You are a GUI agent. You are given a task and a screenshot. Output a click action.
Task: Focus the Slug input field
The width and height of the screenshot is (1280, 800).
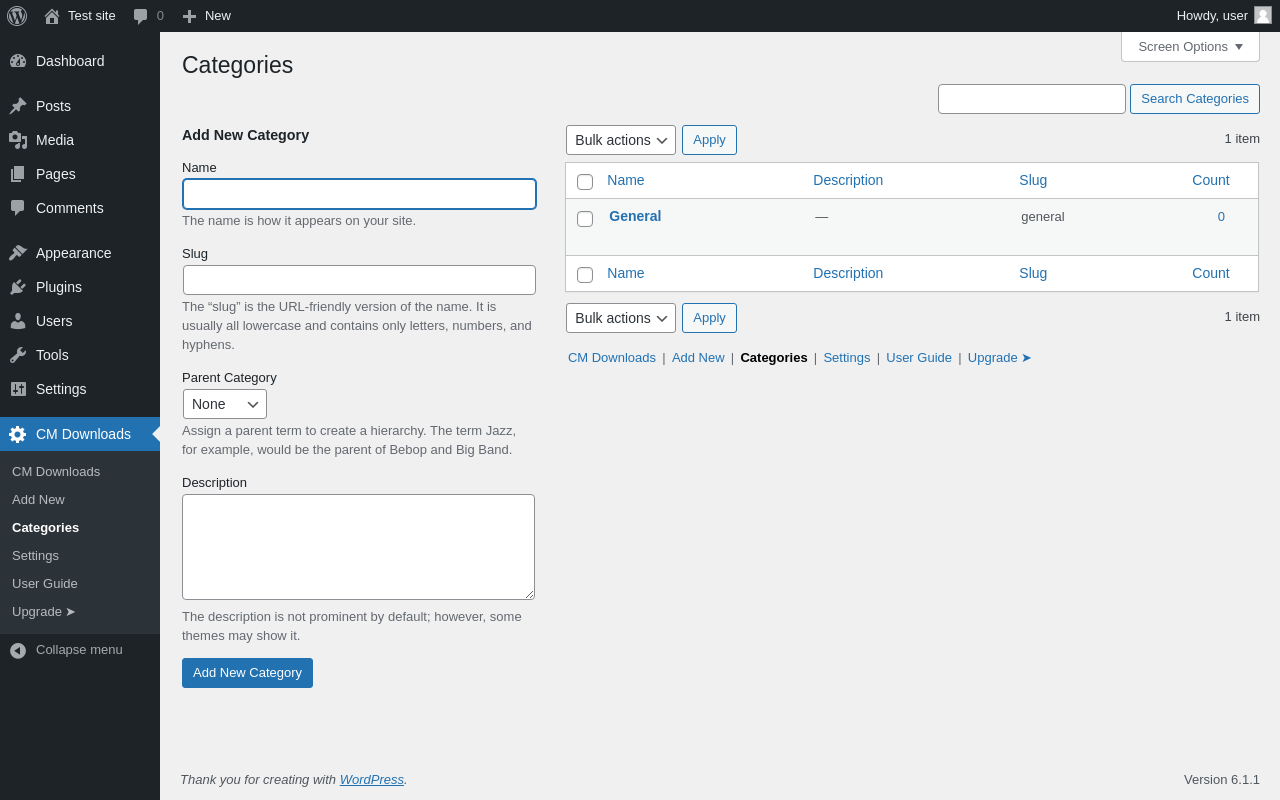pyautogui.click(x=359, y=280)
